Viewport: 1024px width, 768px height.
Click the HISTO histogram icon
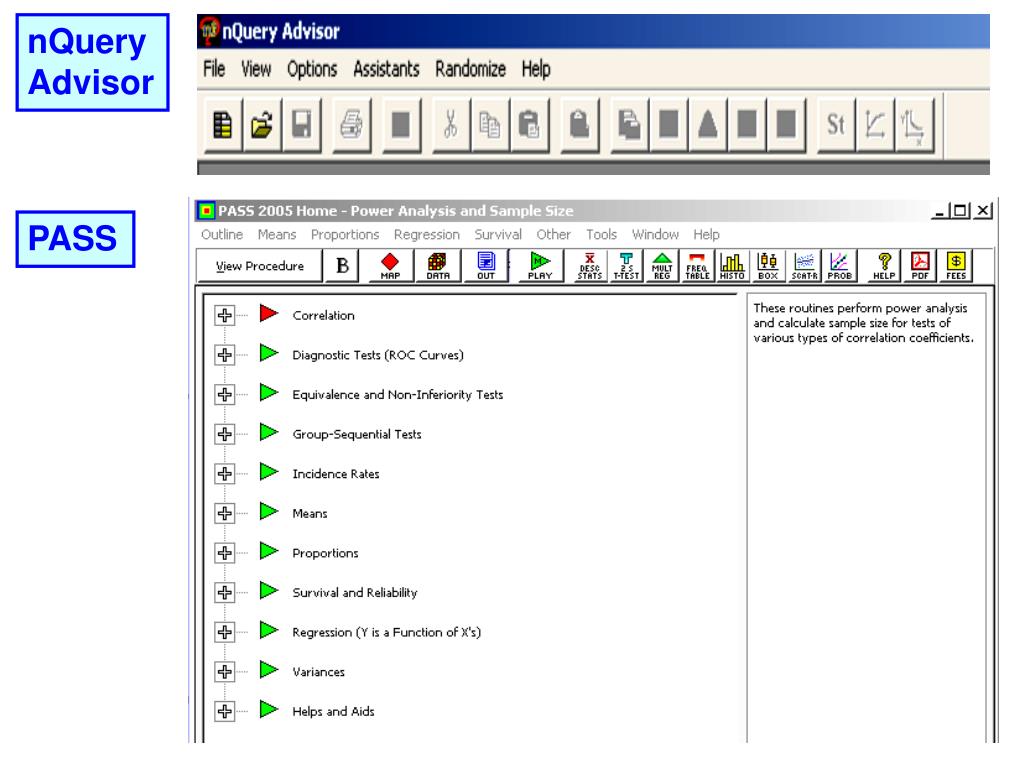[732, 266]
